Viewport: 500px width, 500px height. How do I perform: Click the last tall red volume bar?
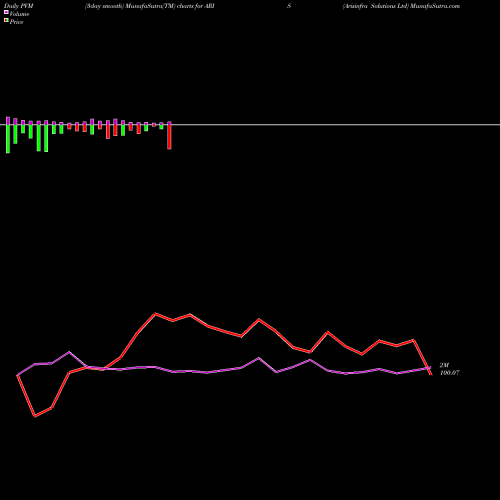[x=169, y=137]
